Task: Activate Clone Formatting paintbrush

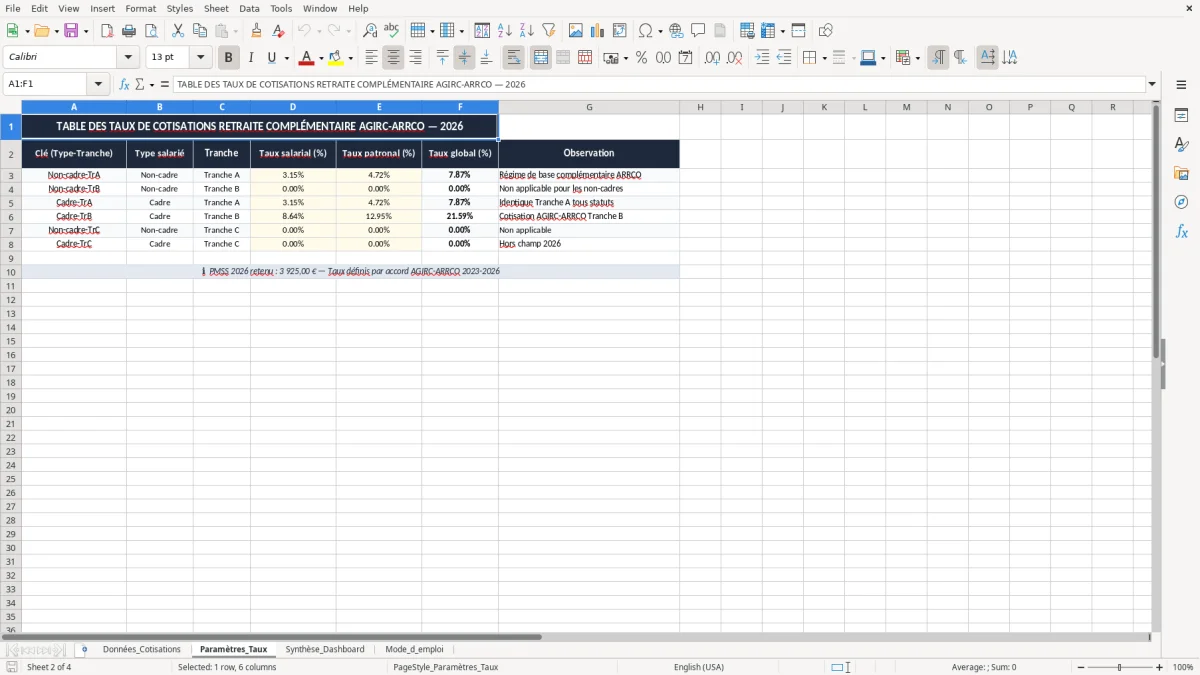Action: click(257, 31)
